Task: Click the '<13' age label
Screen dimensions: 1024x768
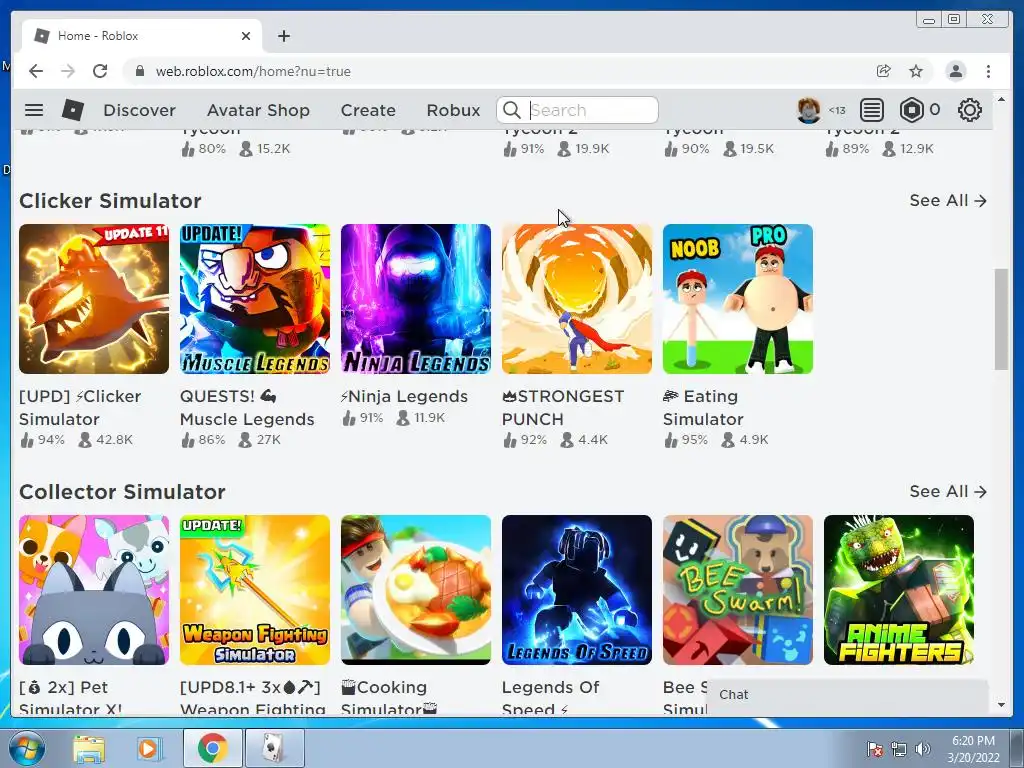Action: click(837, 110)
